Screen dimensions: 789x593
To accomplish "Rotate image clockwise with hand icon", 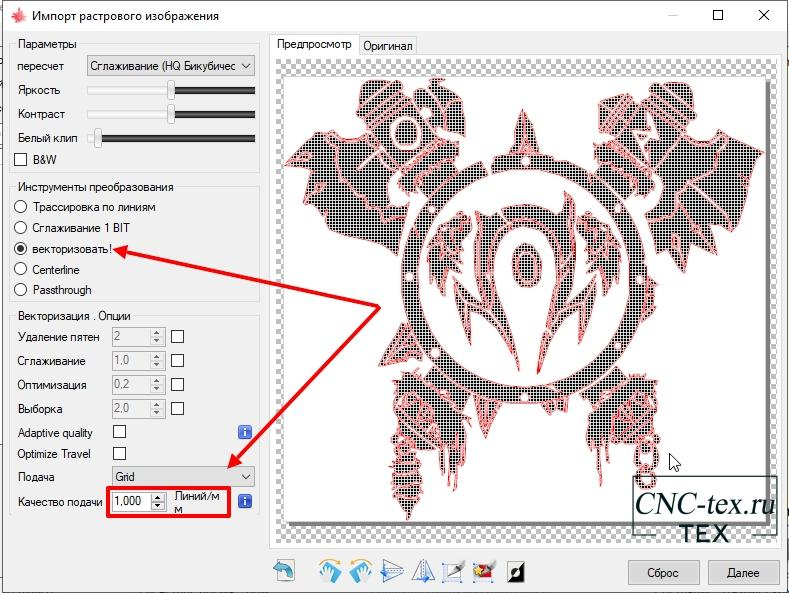I will click(330, 571).
